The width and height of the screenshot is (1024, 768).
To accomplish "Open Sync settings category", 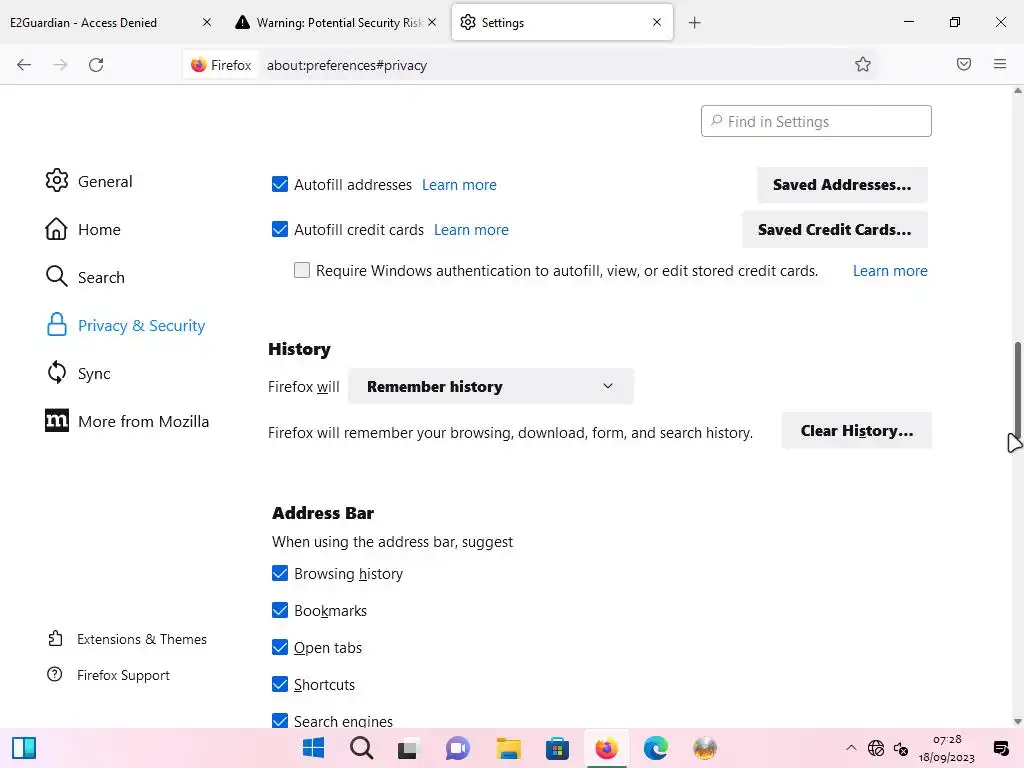I will 78,373.
